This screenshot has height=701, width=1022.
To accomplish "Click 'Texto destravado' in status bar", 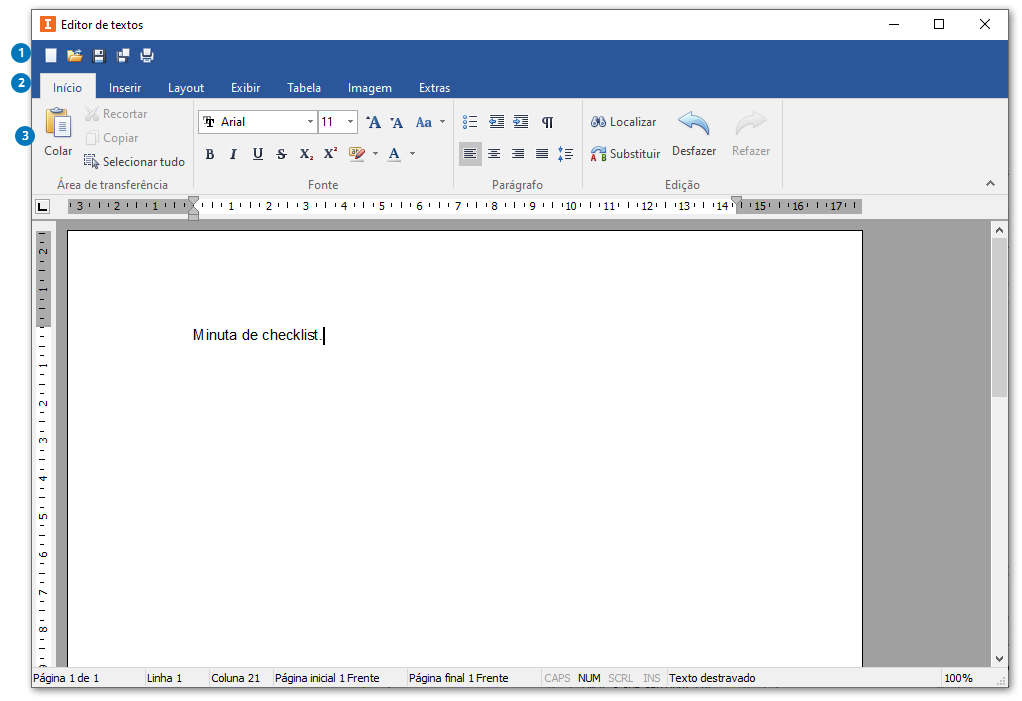I will click(x=712, y=678).
